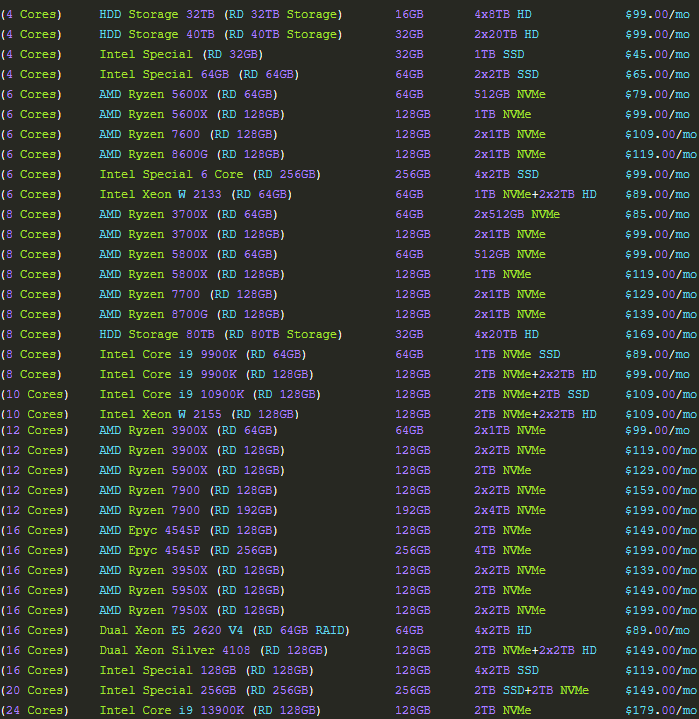Click the 2x20TB HD storage value
Image resolution: width=699 pixels, height=719 pixels.
pos(507,35)
